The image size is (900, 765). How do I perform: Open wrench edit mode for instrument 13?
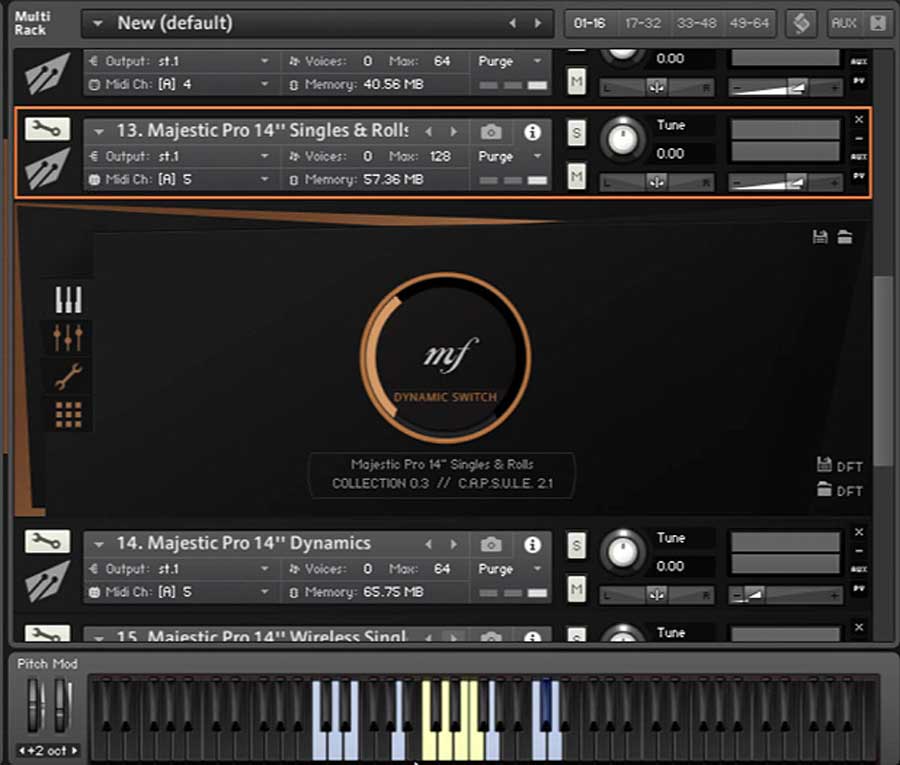click(x=48, y=129)
